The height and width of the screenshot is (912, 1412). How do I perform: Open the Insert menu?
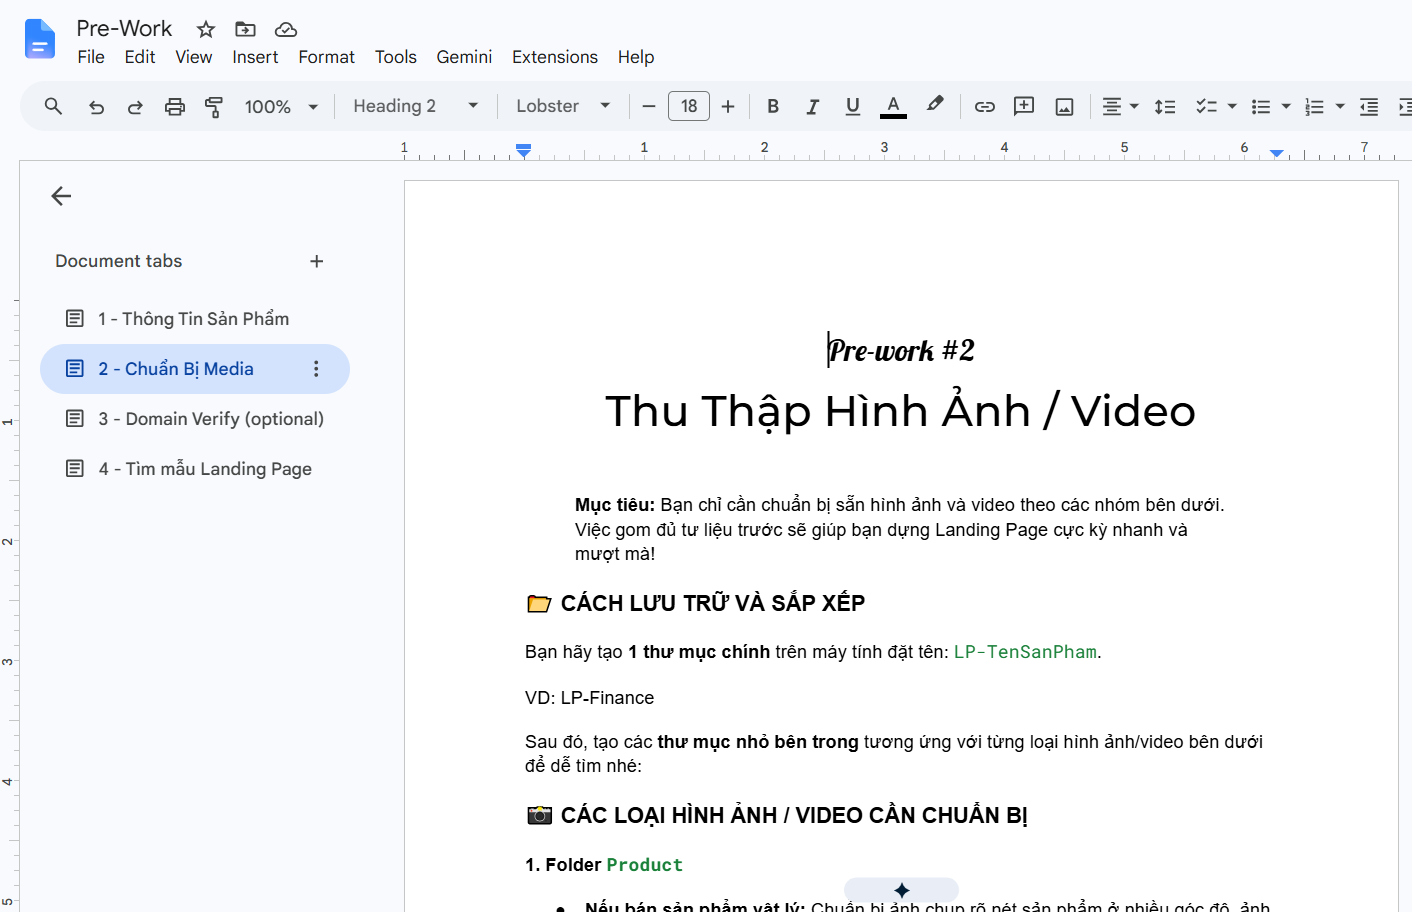pos(255,57)
